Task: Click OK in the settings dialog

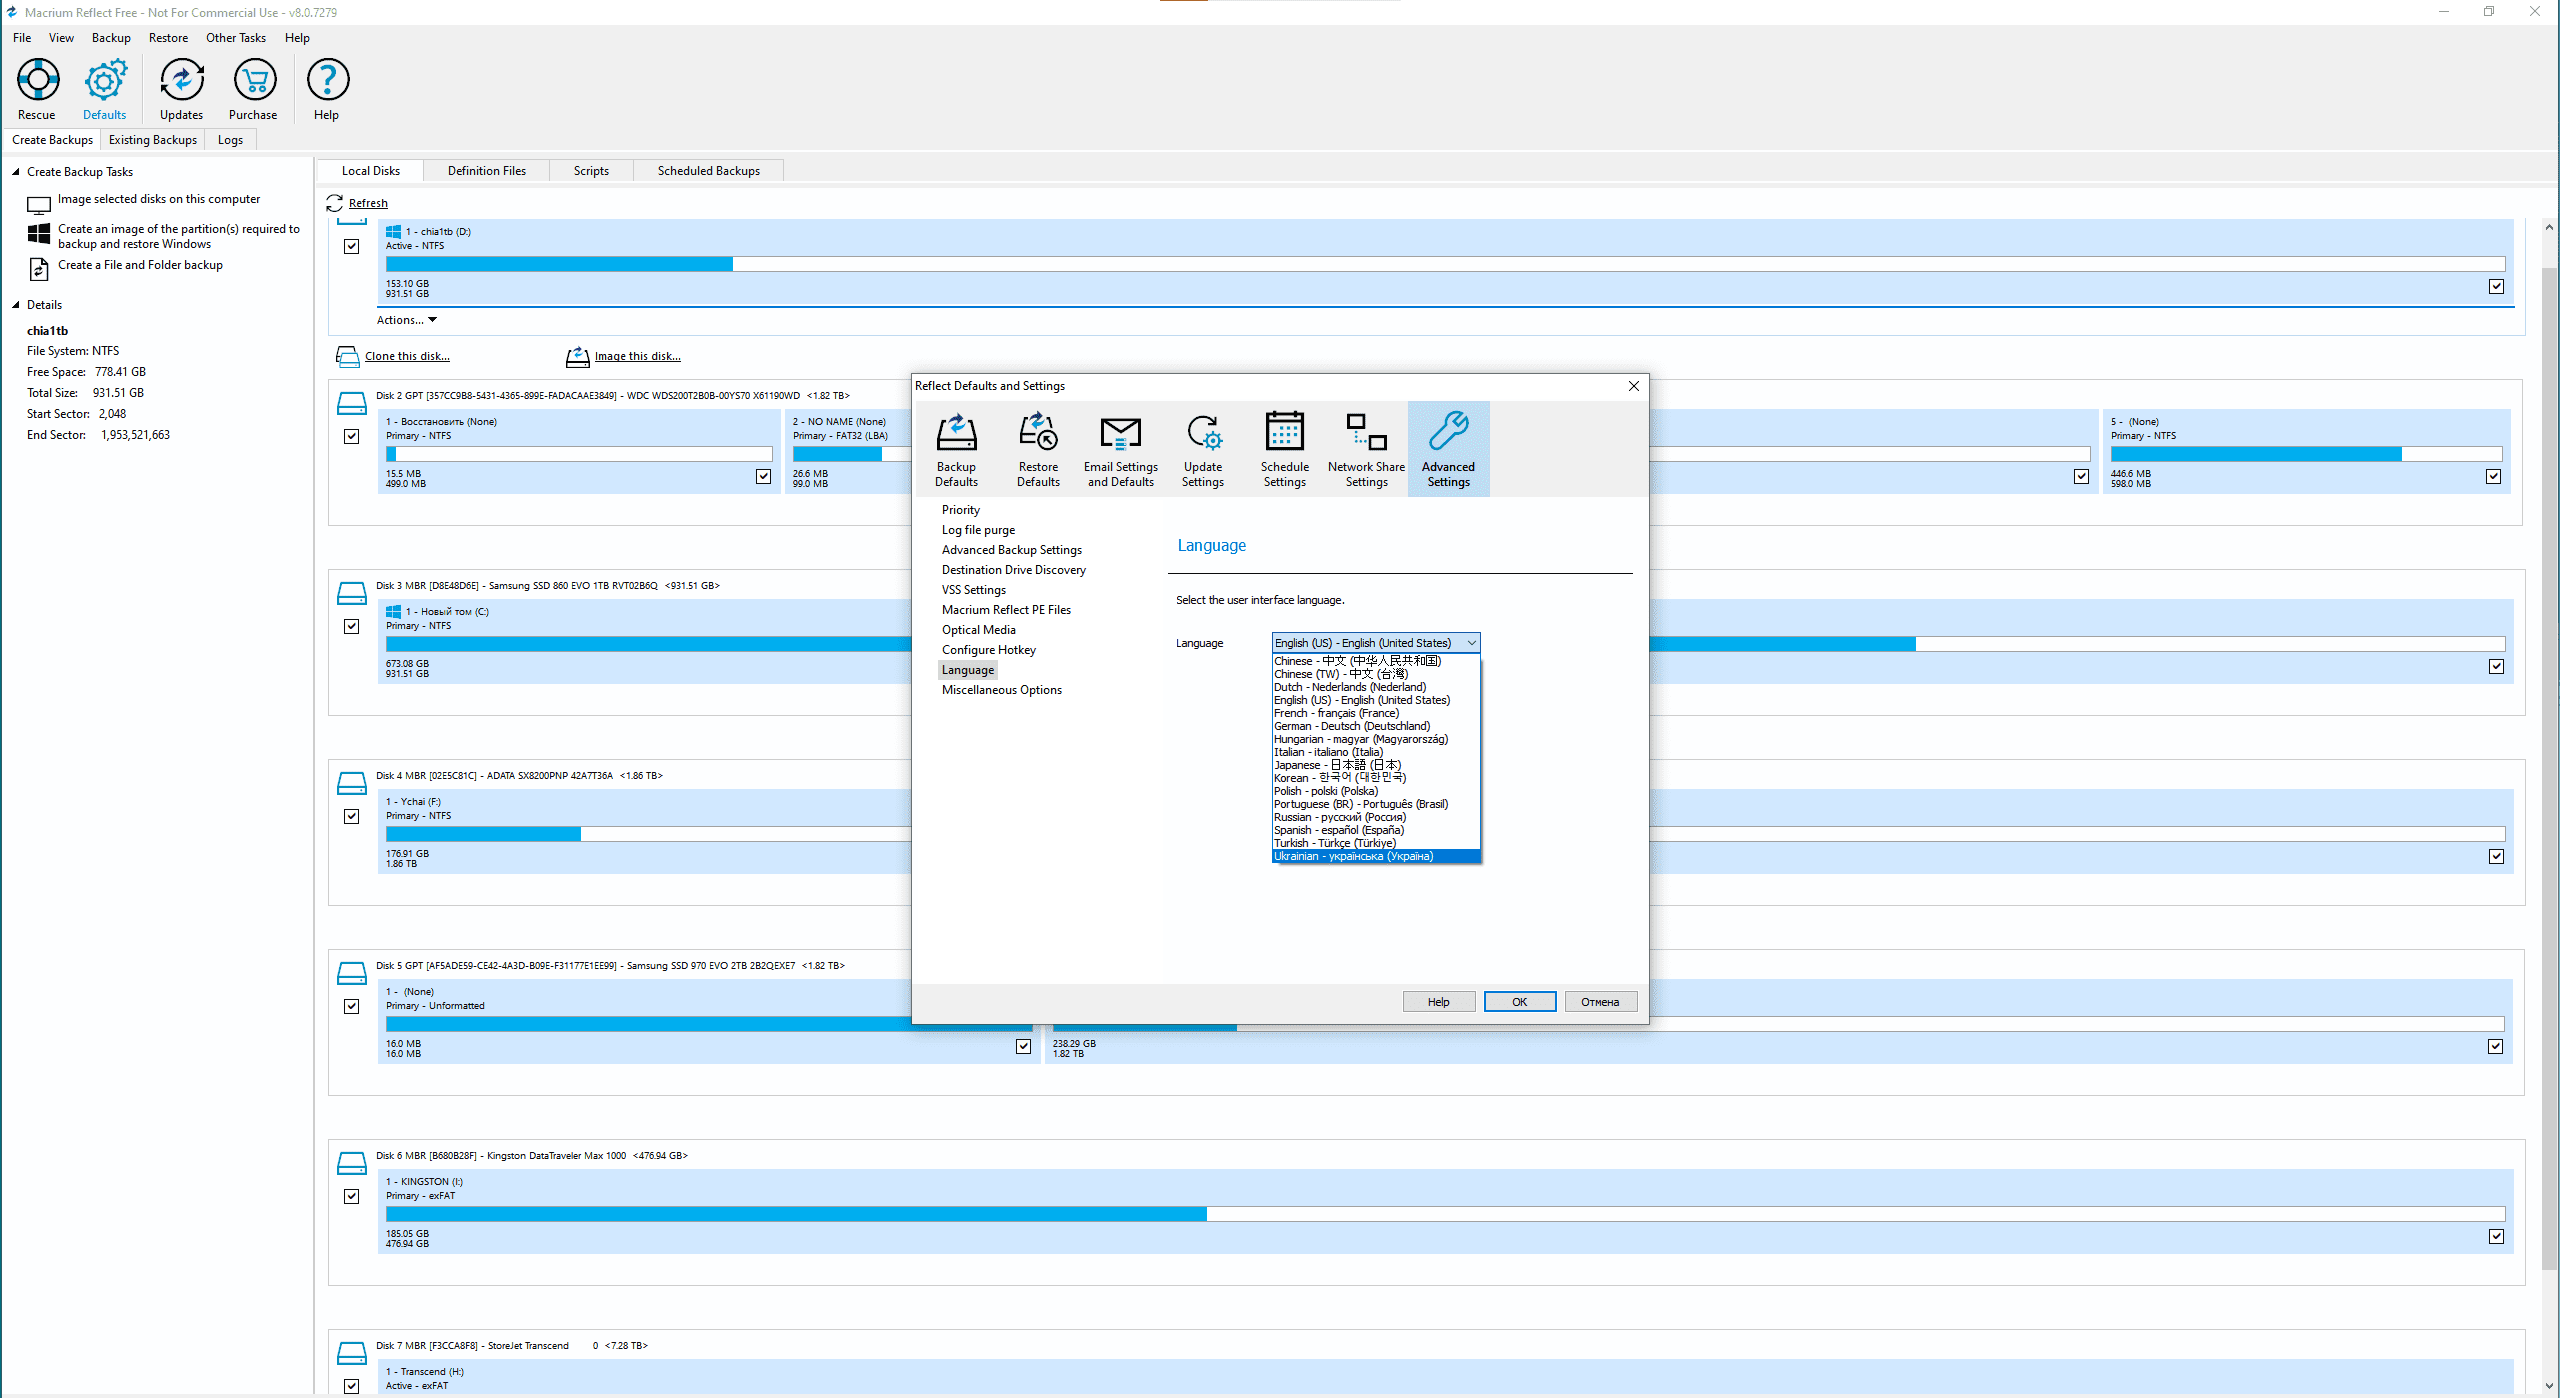Action: click(1519, 1002)
